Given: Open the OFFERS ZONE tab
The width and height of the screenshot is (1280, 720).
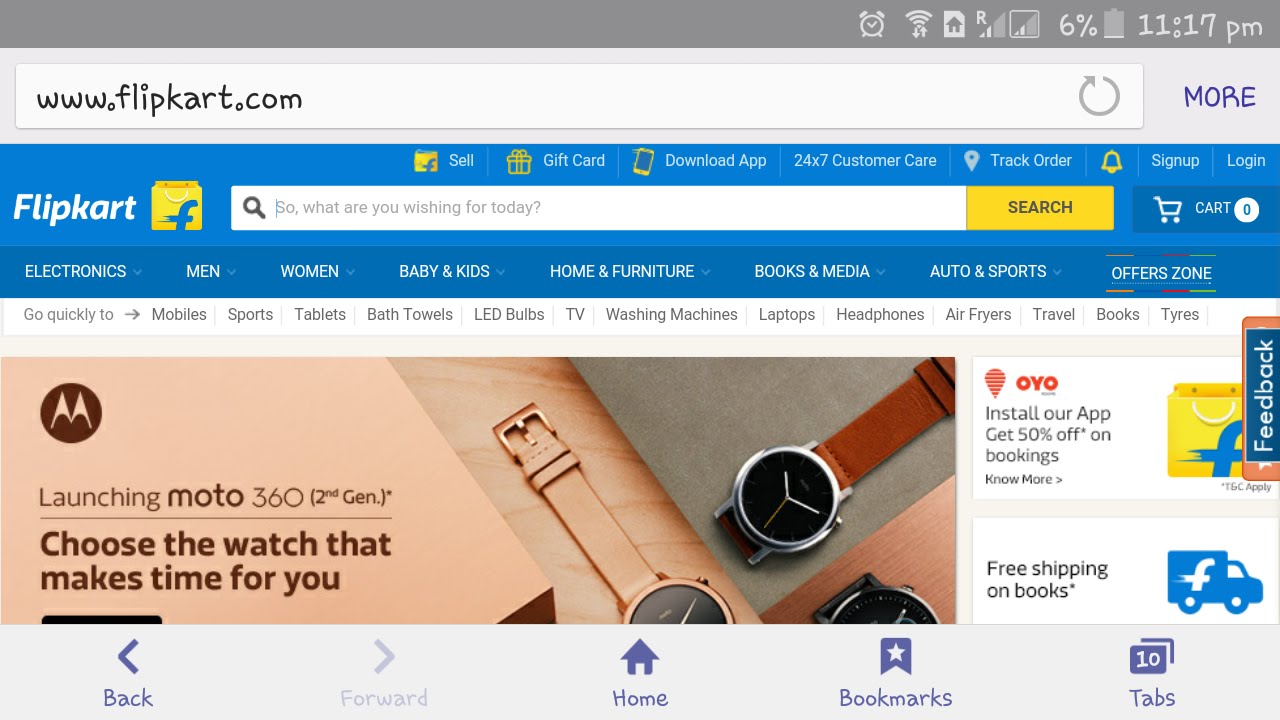Looking at the screenshot, I should 1161,273.
